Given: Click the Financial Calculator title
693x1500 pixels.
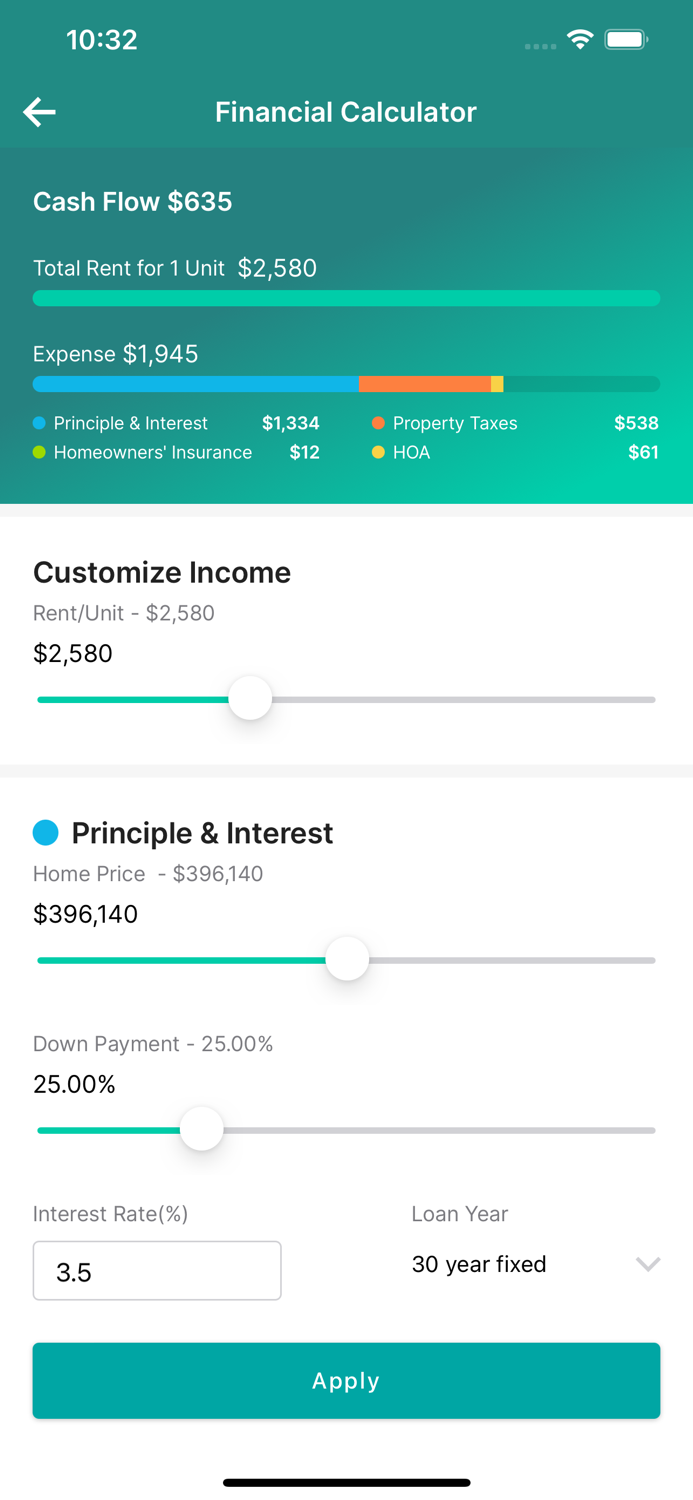Looking at the screenshot, I should (x=345, y=111).
